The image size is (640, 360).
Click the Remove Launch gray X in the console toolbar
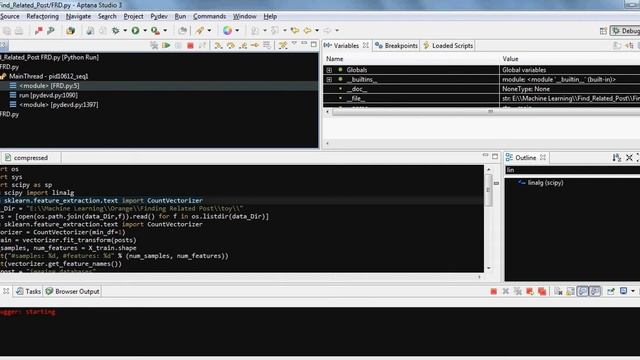point(506,291)
